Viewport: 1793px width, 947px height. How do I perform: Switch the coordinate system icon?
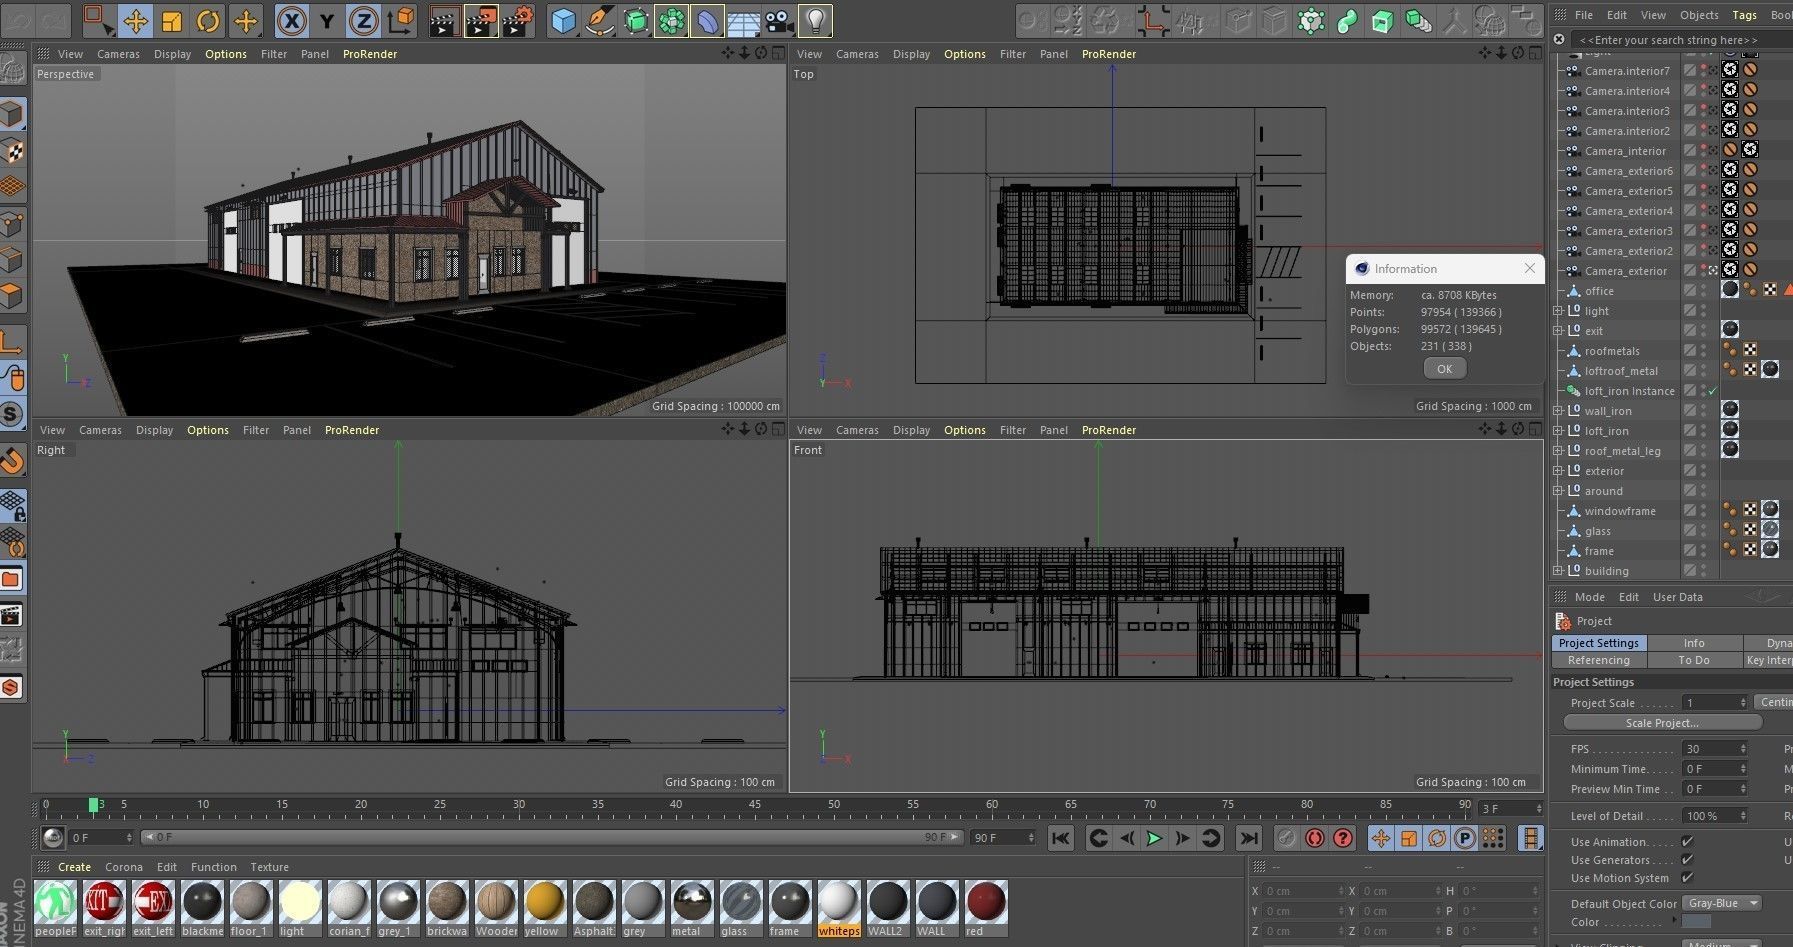coord(400,20)
